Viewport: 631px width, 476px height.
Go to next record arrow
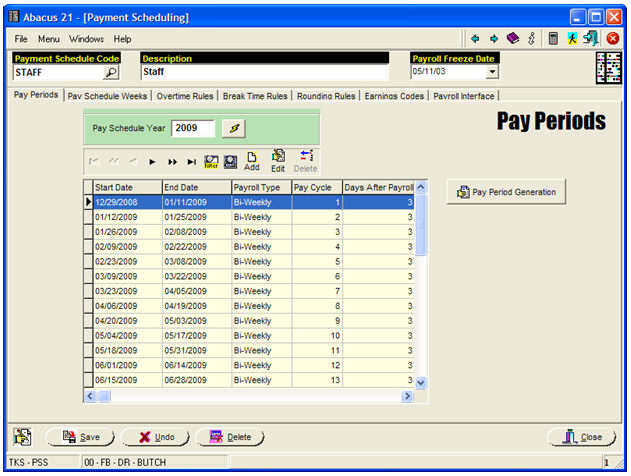click(153, 161)
